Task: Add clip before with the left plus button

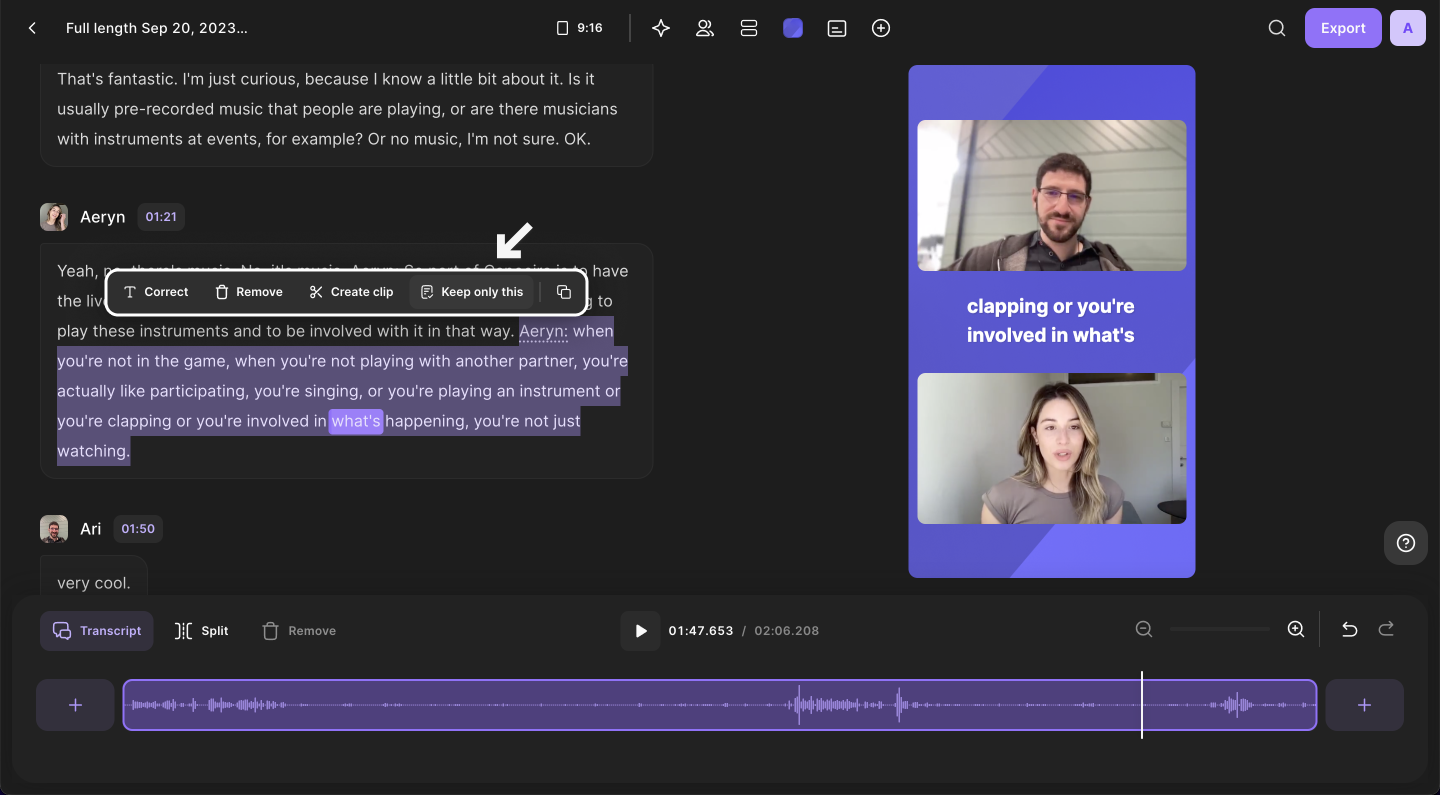Action: click(75, 705)
